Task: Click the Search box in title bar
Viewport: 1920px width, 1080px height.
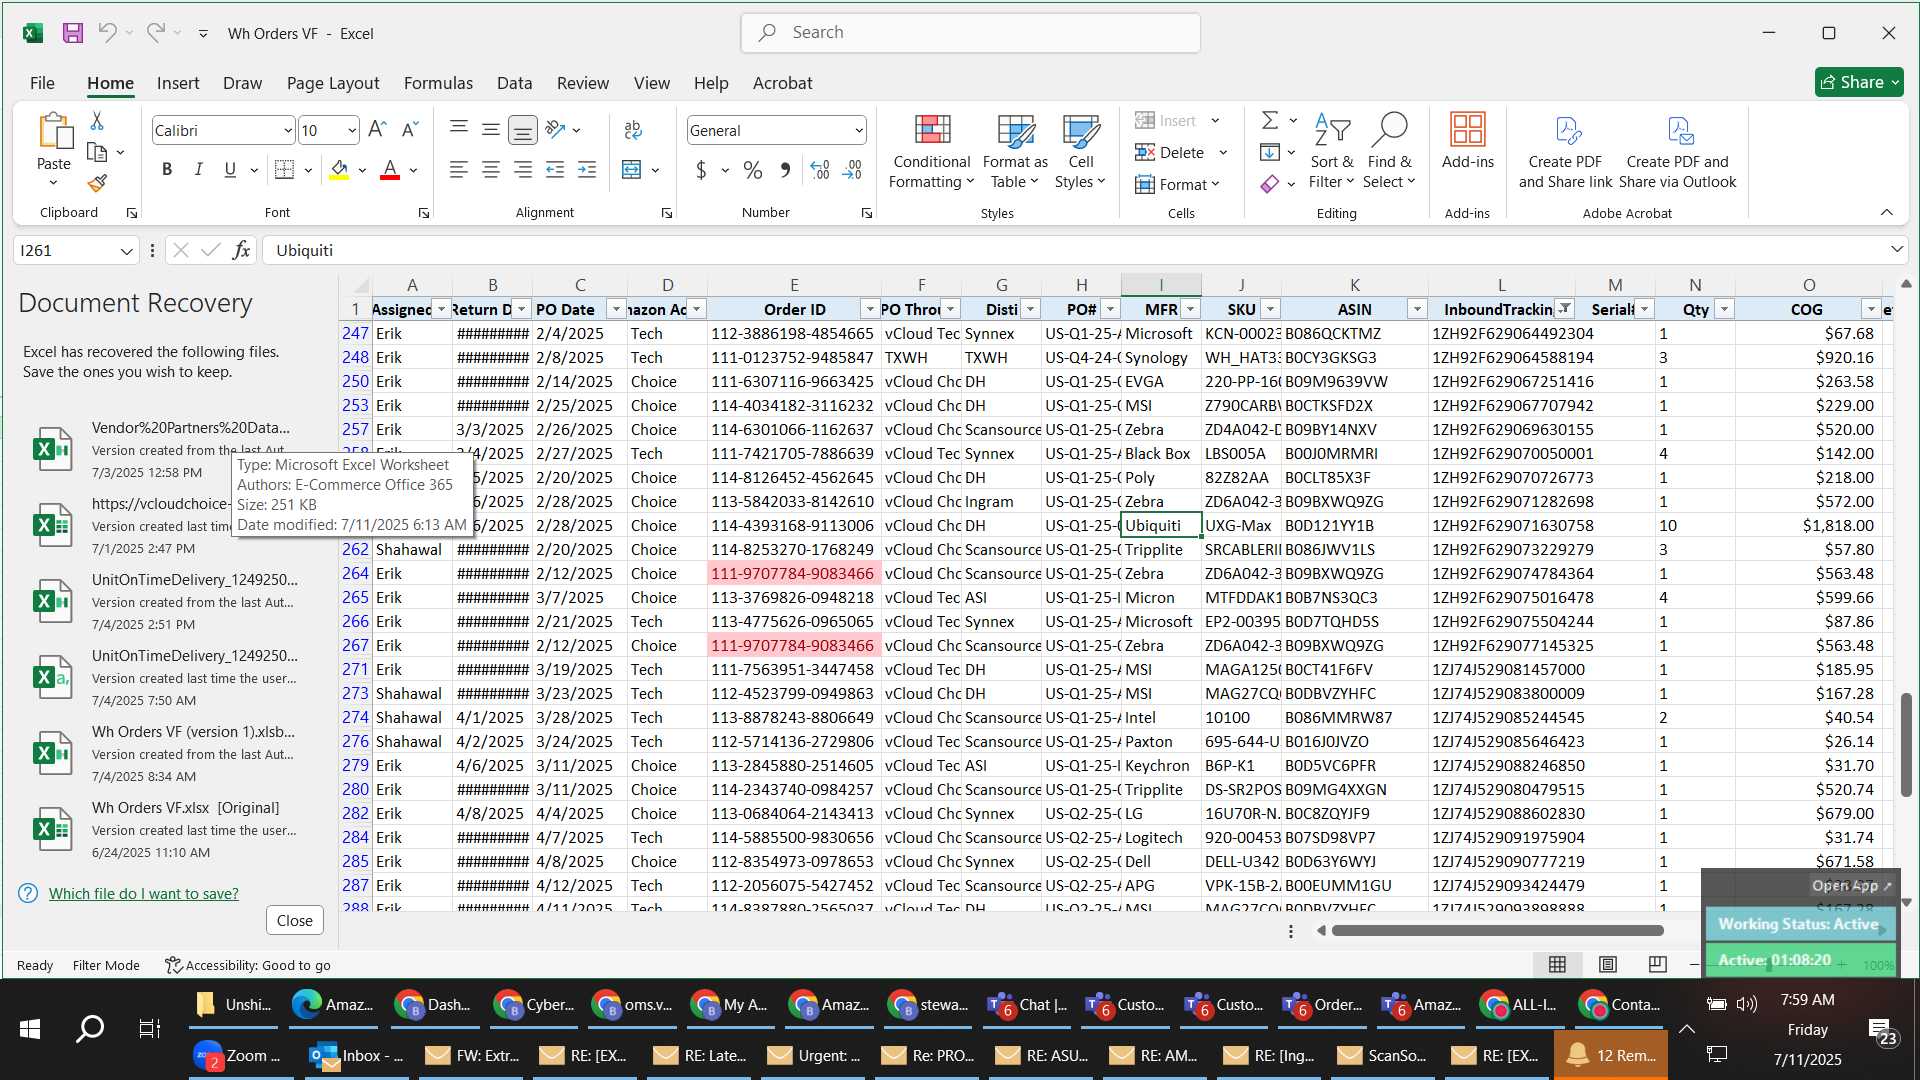Action: [970, 33]
